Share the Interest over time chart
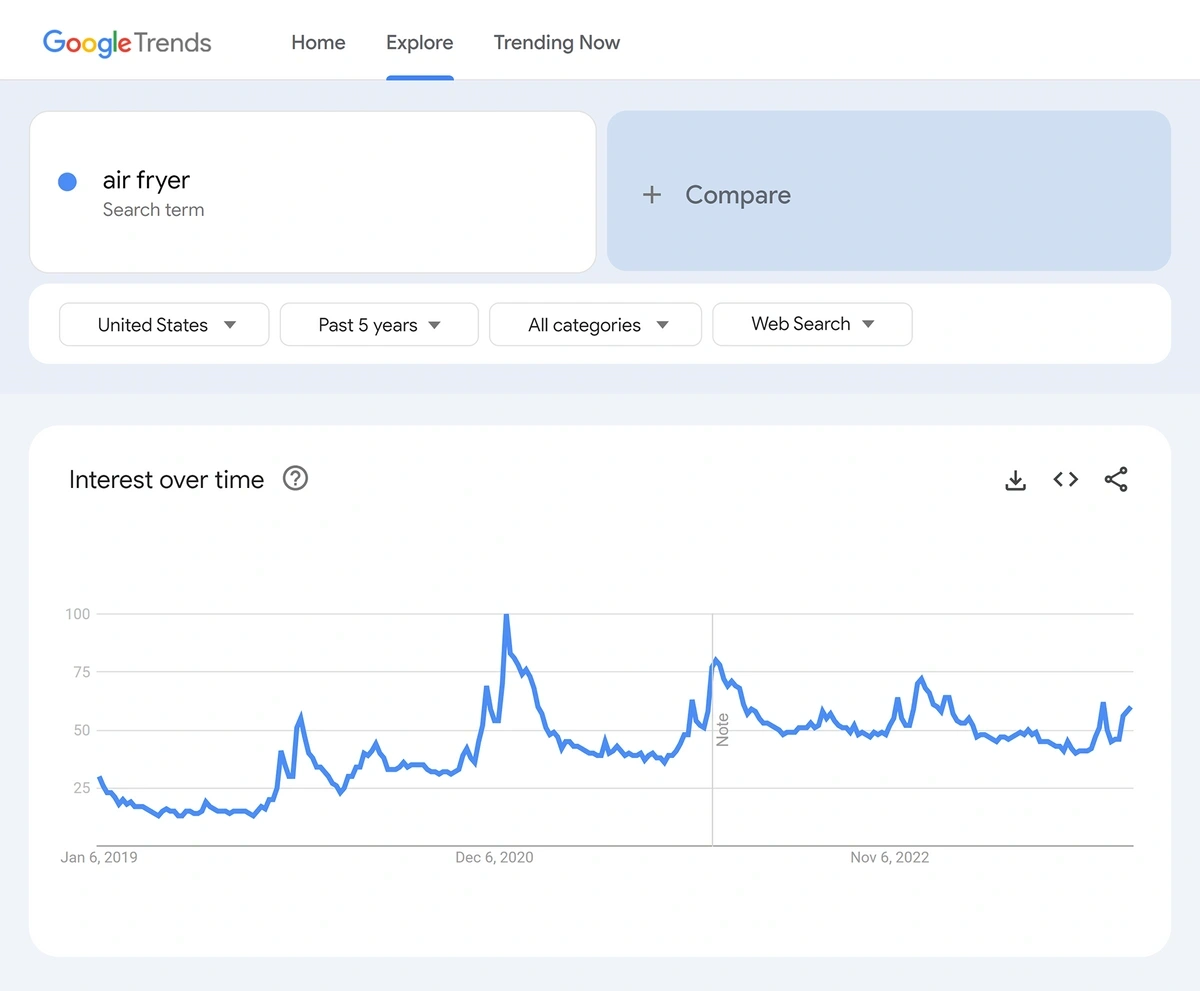 click(1116, 480)
